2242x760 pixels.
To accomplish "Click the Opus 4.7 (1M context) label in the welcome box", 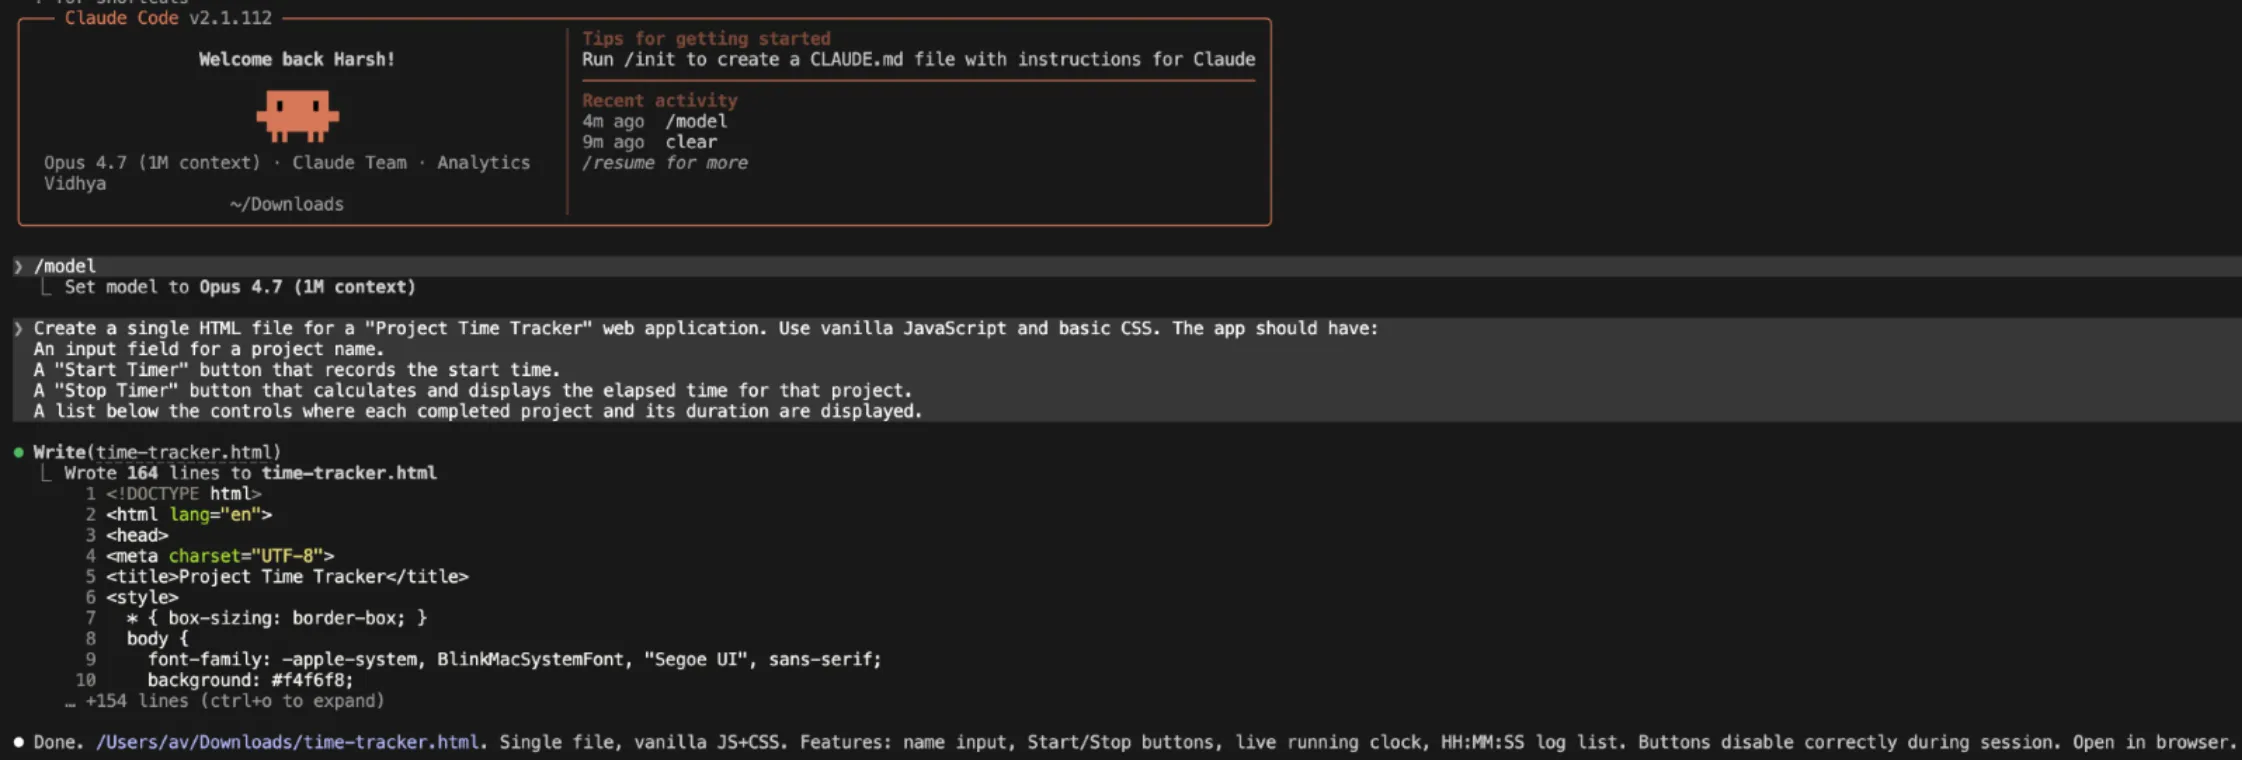I will point(152,162).
